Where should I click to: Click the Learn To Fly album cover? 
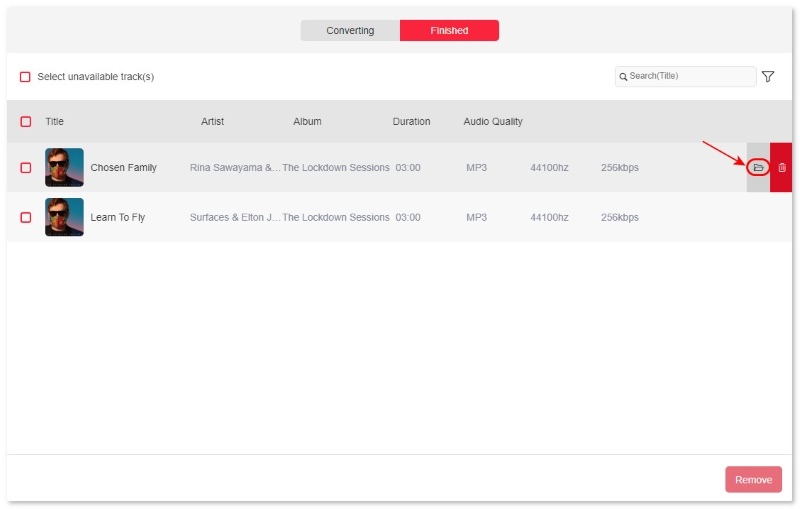64,217
